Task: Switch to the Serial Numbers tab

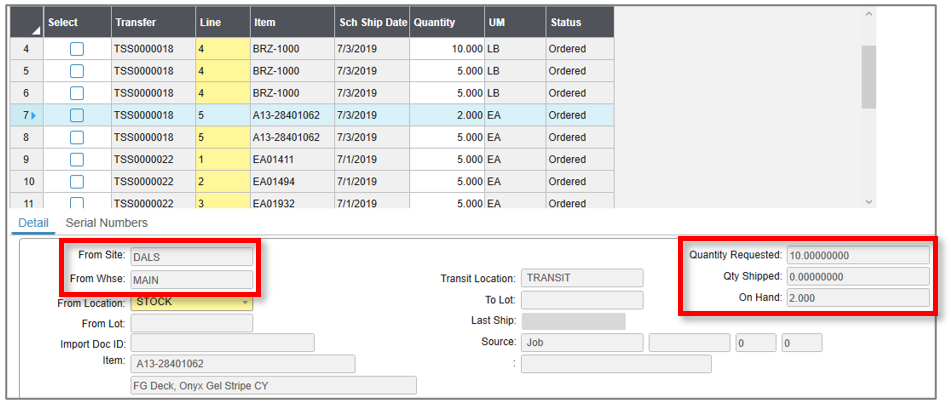Action: [107, 222]
